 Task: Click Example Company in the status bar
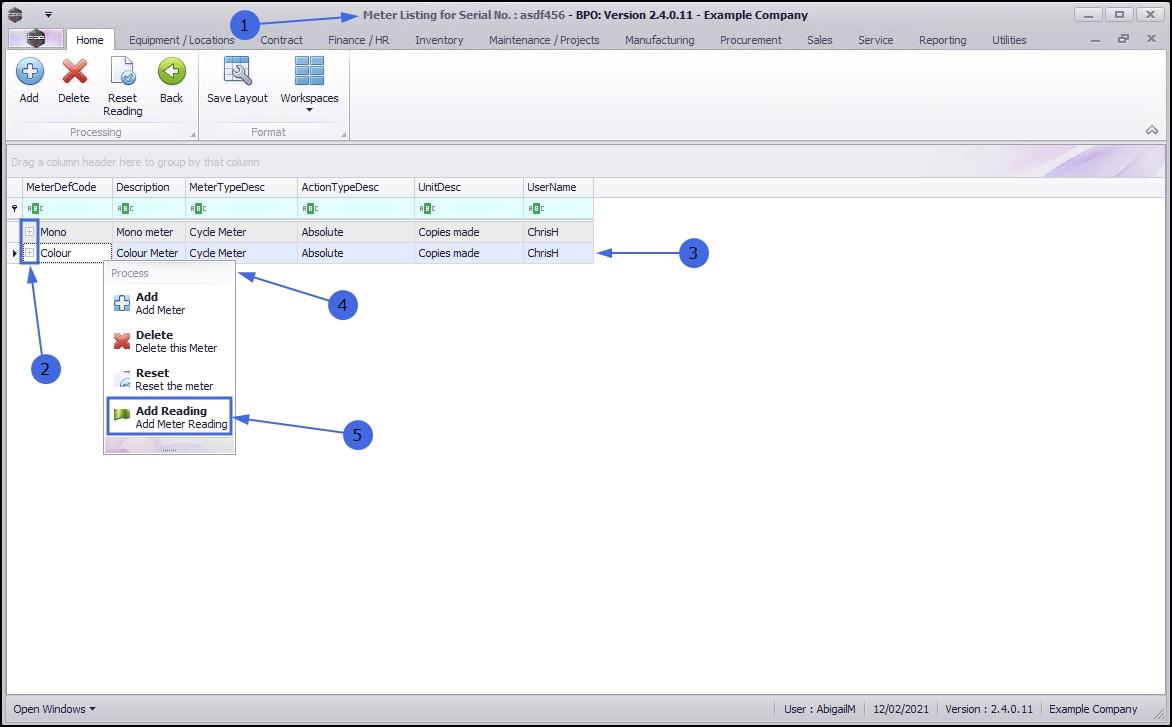pyautogui.click(x=1093, y=708)
